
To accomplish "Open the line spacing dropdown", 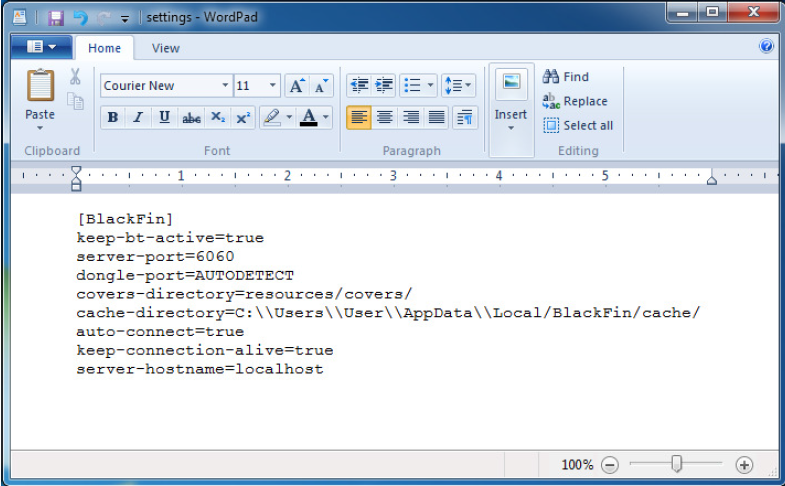I will [x=458, y=86].
